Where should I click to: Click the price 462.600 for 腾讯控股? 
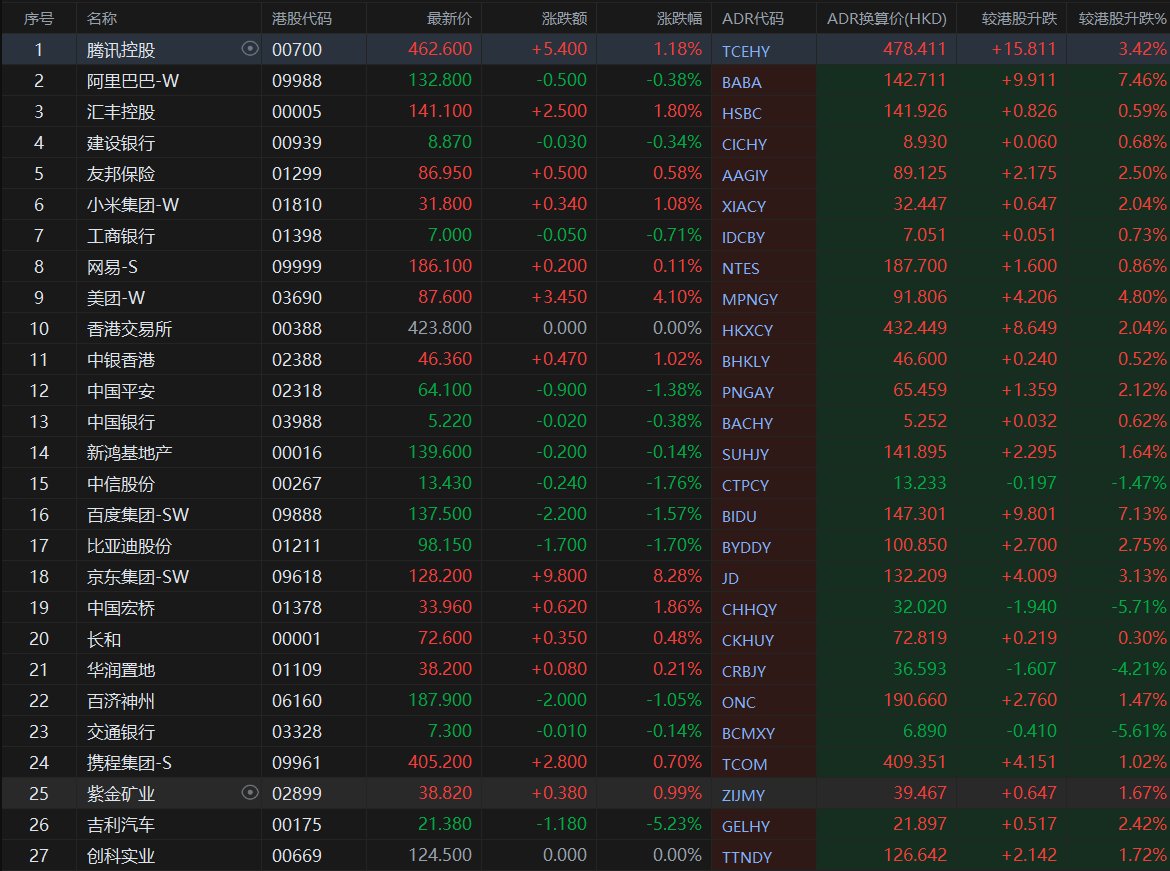(x=440, y=49)
